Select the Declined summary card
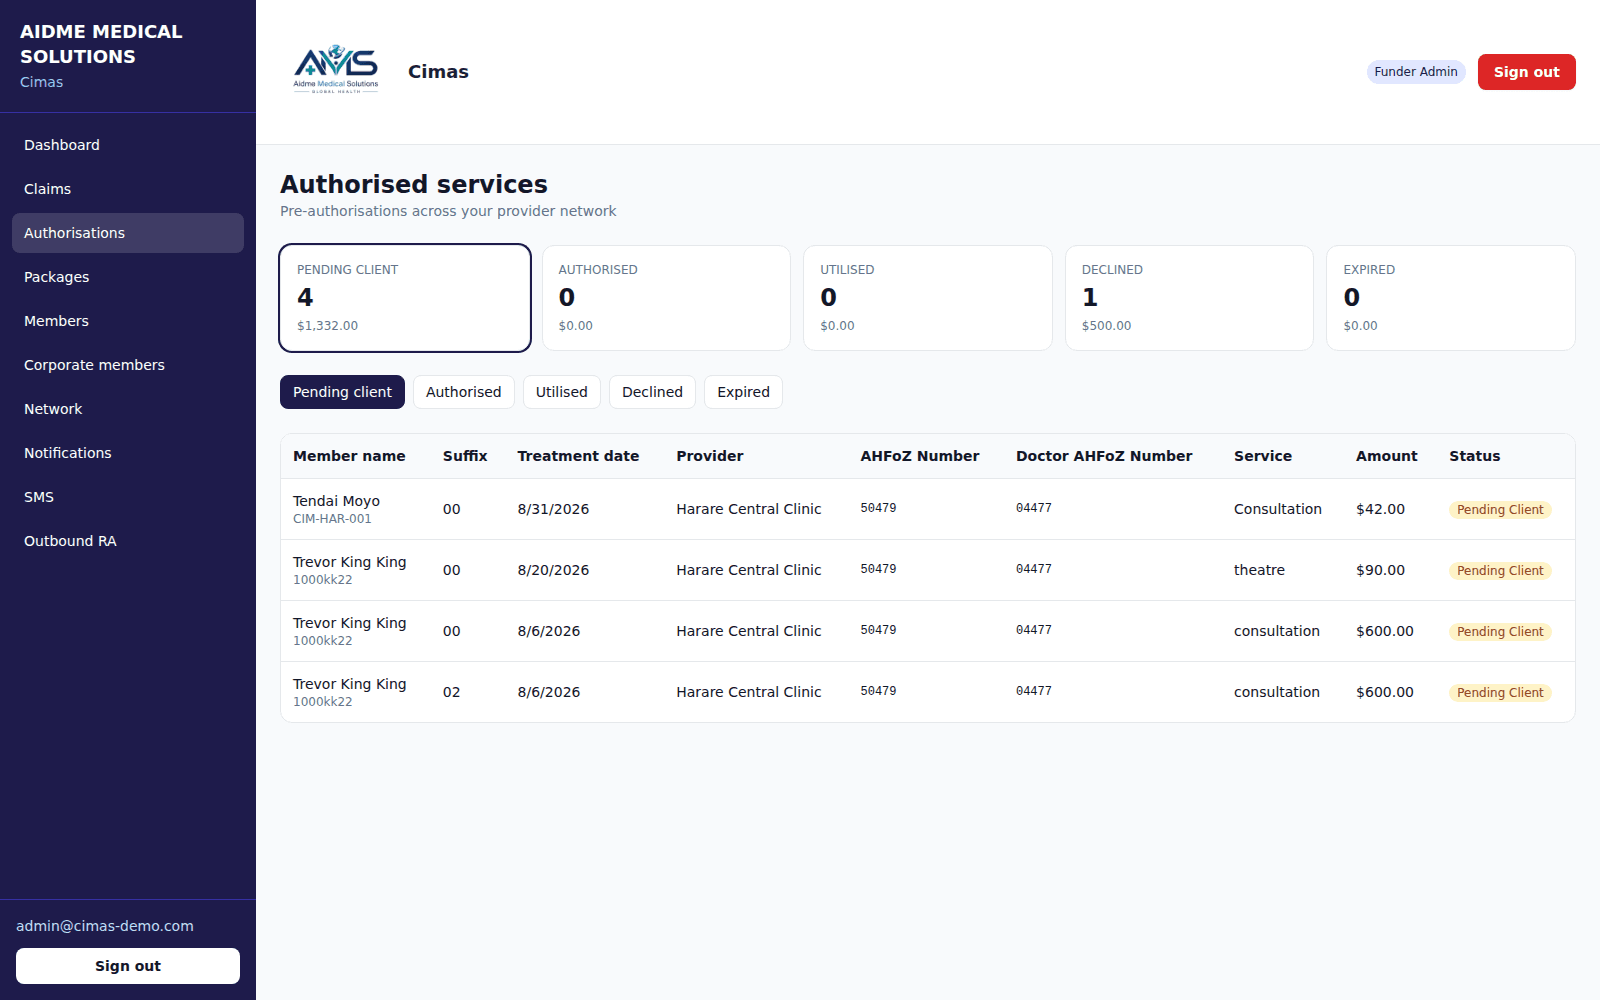The height and width of the screenshot is (1000, 1600). coord(1189,298)
